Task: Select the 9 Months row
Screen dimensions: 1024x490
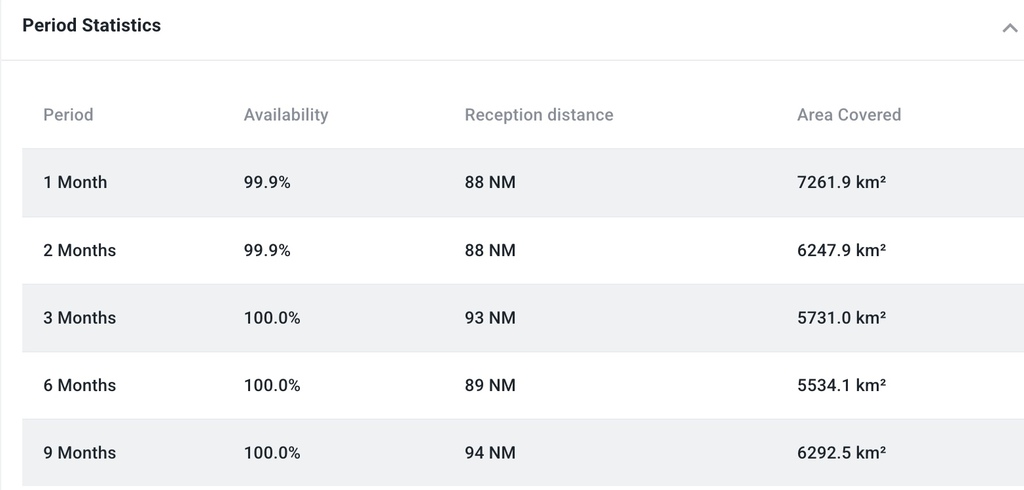Action: coord(523,453)
